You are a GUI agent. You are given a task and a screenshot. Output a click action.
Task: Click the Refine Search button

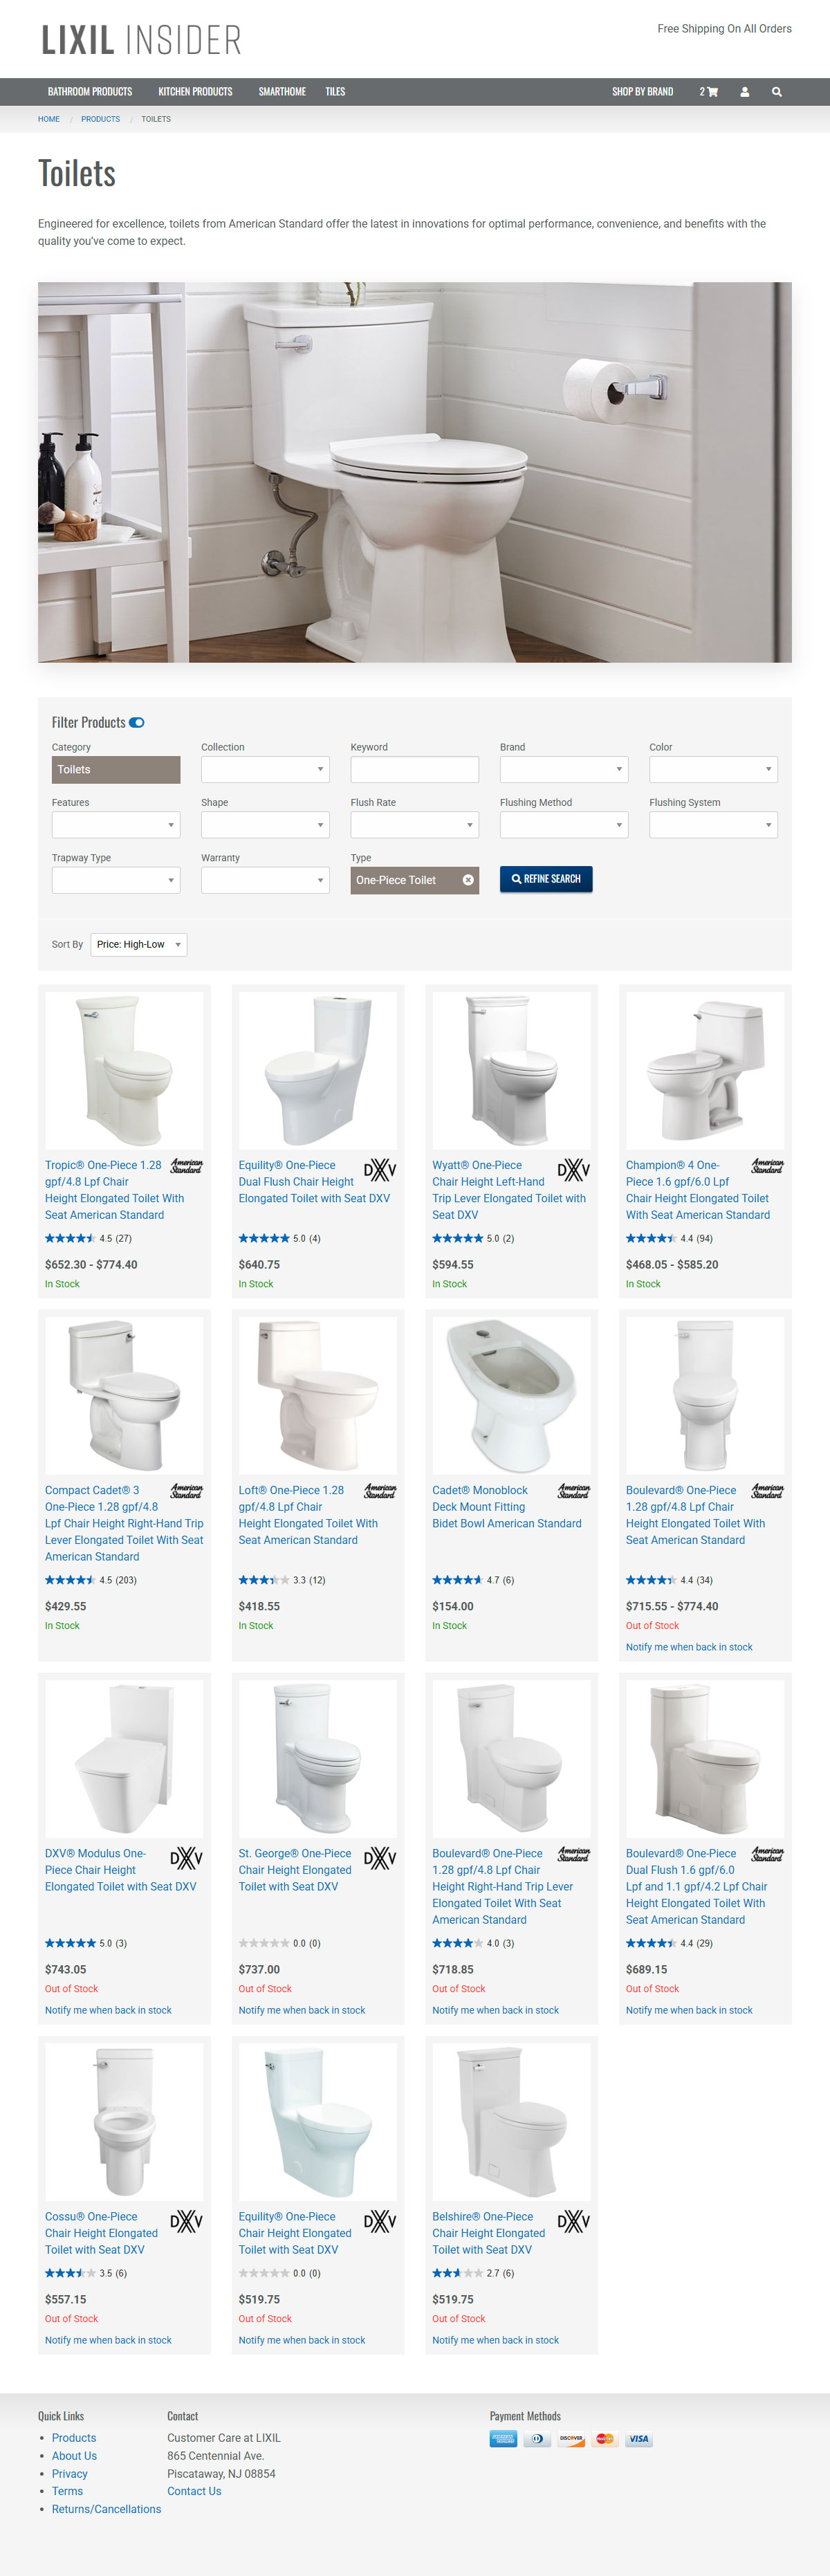point(546,879)
